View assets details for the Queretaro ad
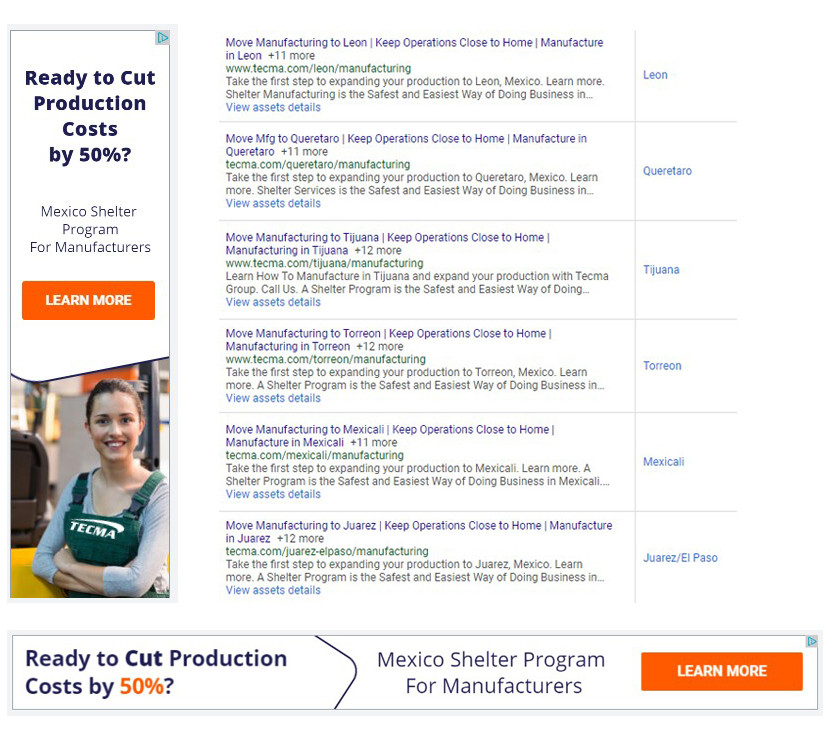830x738 pixels. coord(273,203)
